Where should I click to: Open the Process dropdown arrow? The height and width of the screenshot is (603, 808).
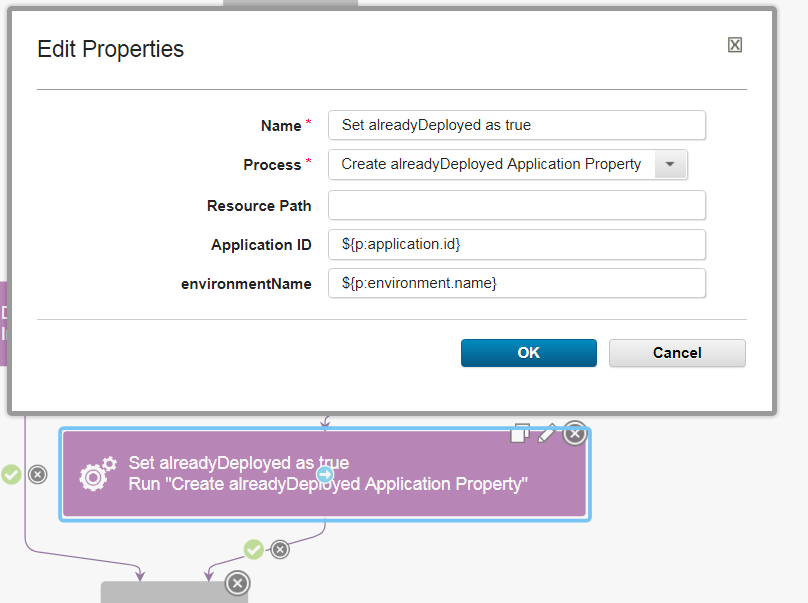(670, 164)
